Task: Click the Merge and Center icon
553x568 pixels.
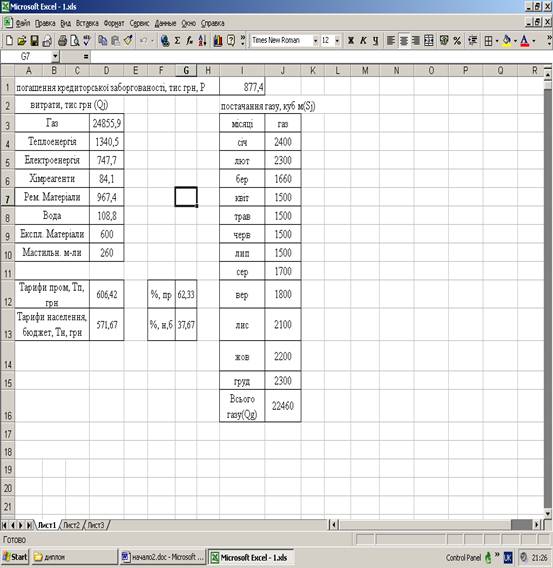Action: pos(429,41)
